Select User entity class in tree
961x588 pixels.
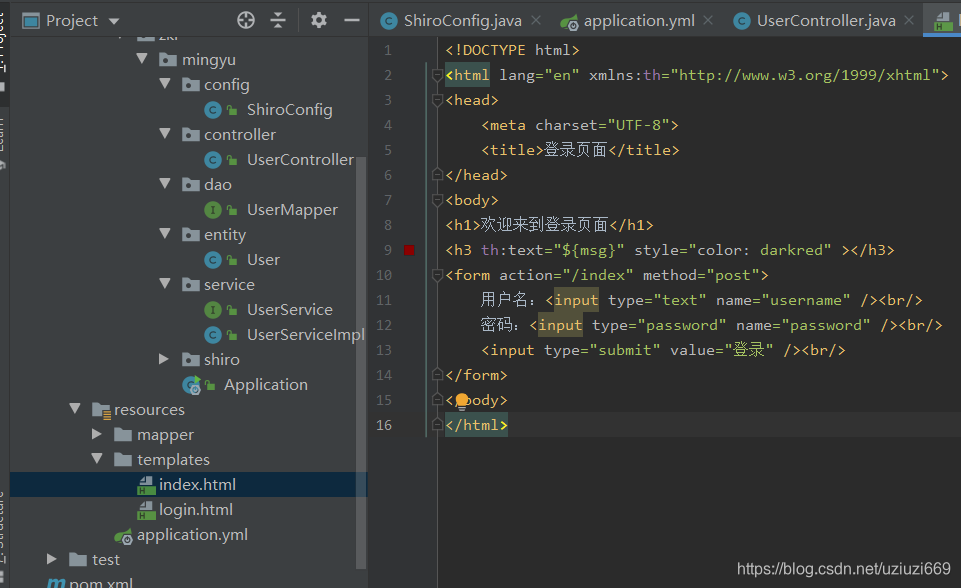click(263, 260)
